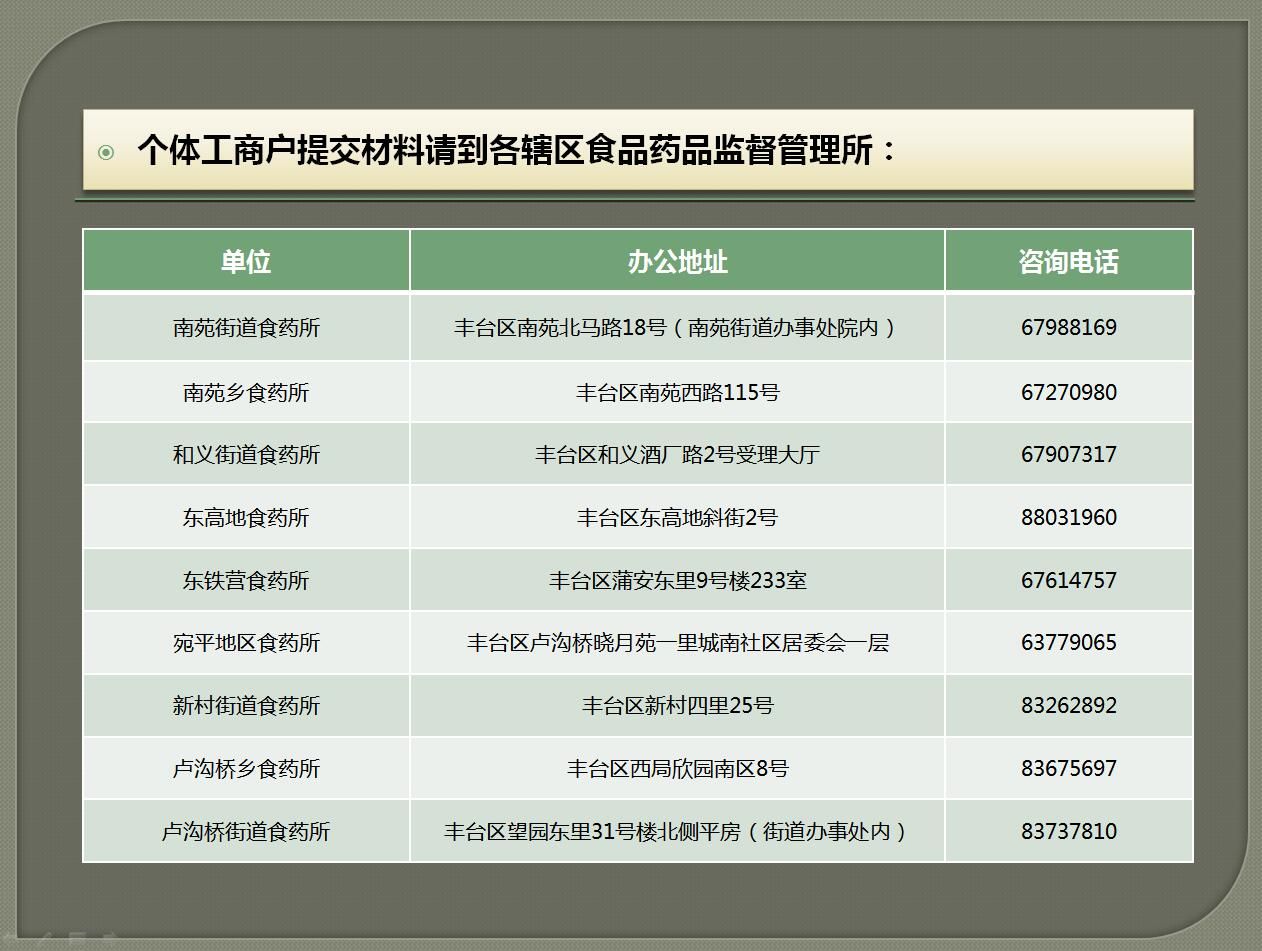Select phone number 67614757
1262x951 pixels.
coord(1069,580)
